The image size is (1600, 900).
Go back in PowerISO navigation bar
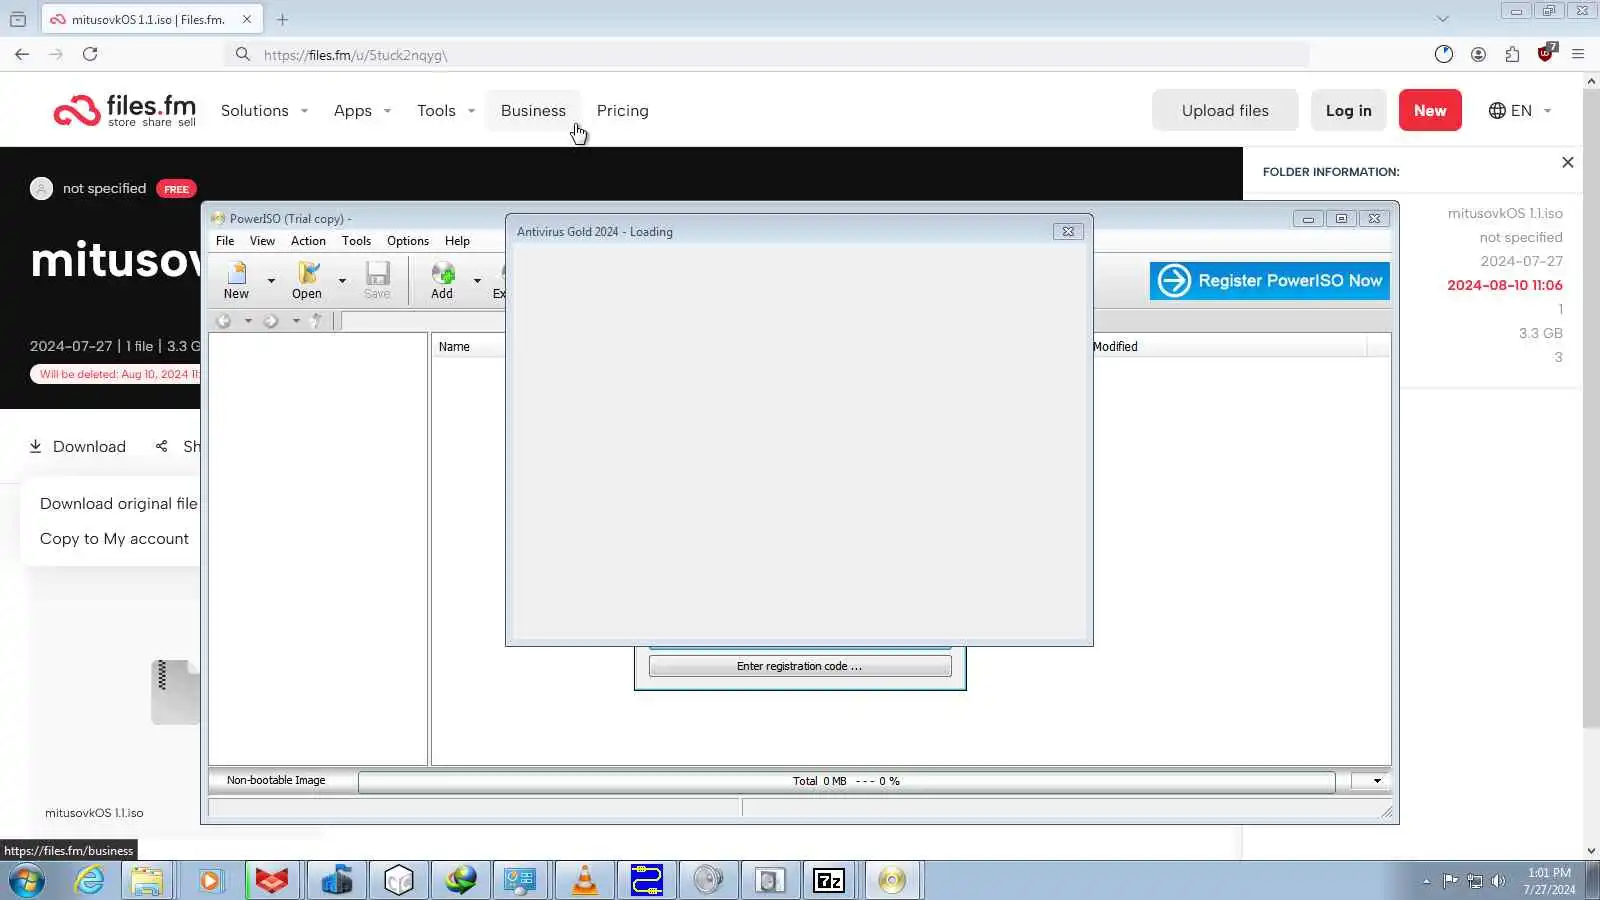(224, 321)
